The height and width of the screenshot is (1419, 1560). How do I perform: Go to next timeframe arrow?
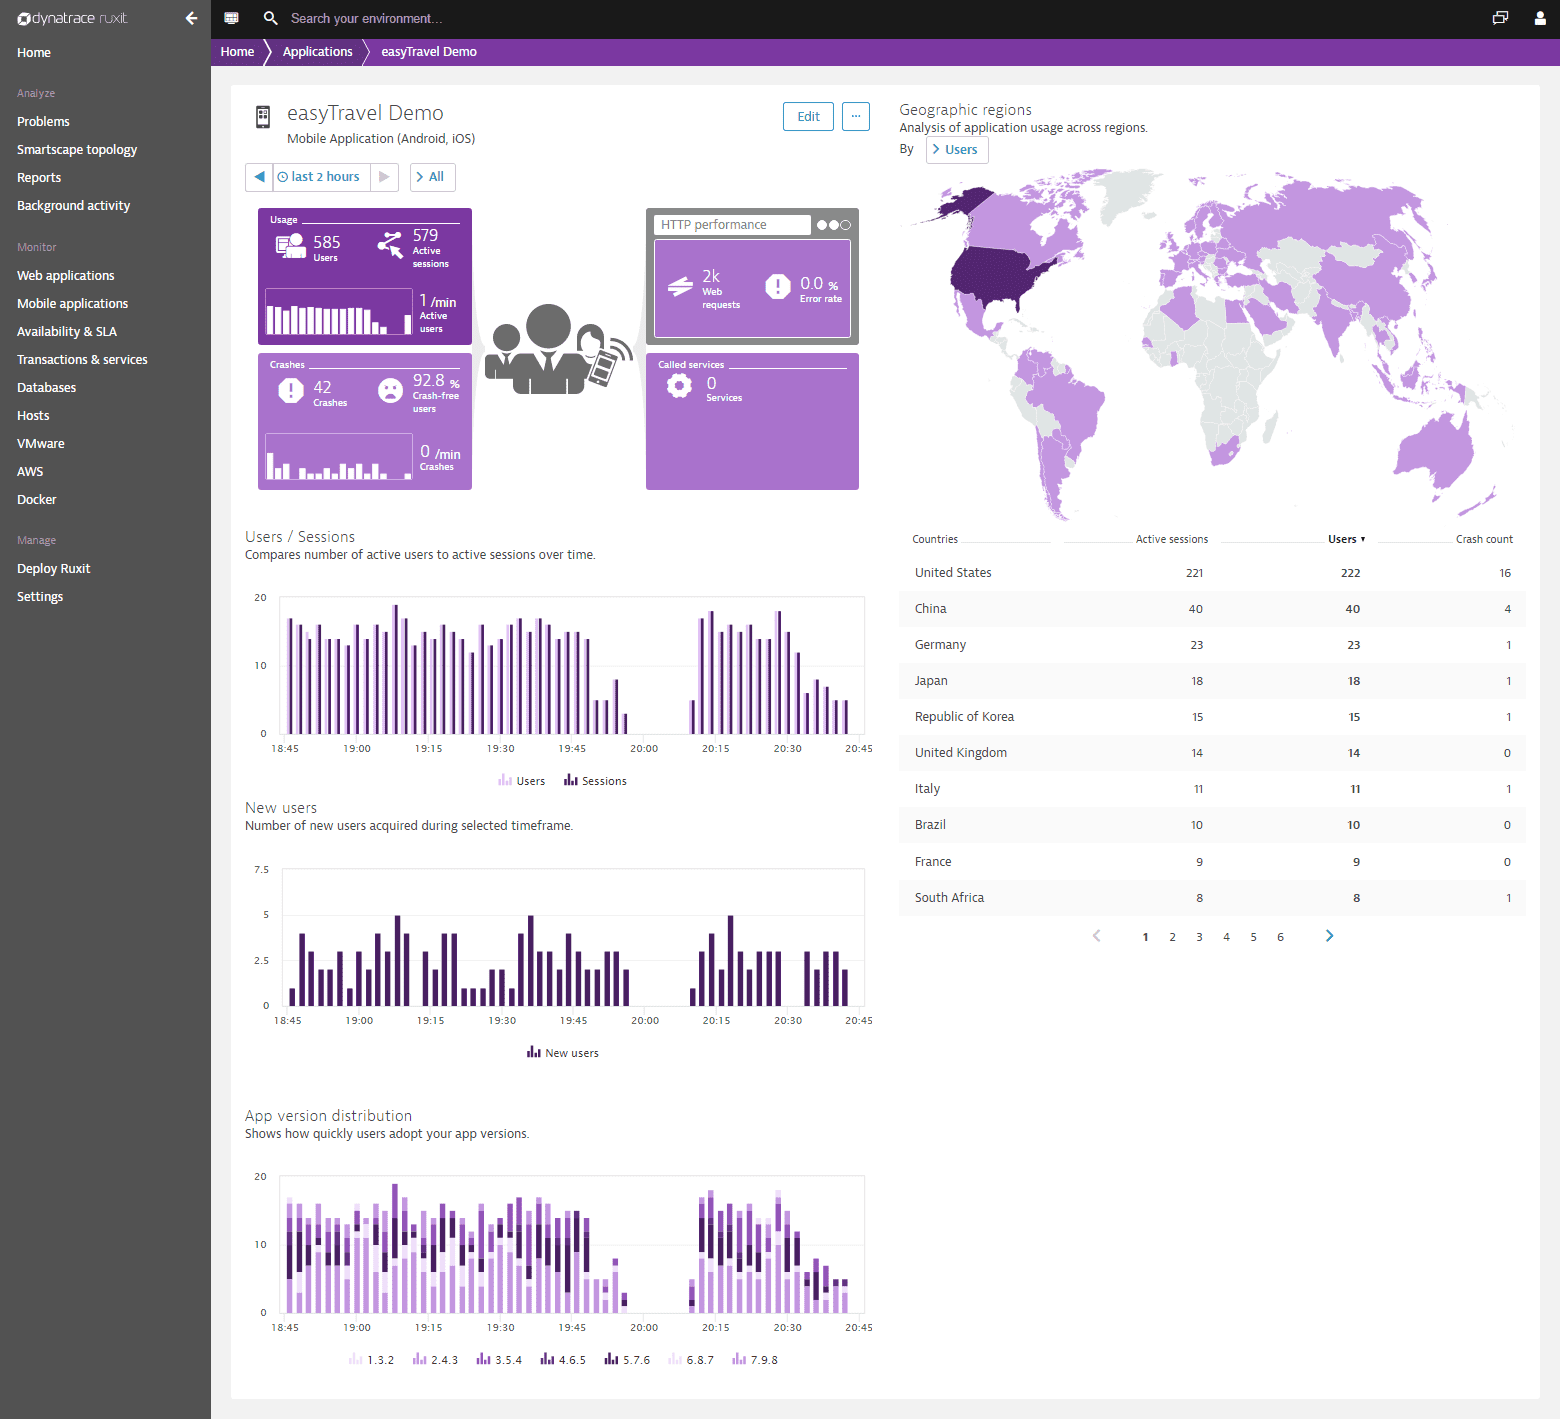[384, 177]
